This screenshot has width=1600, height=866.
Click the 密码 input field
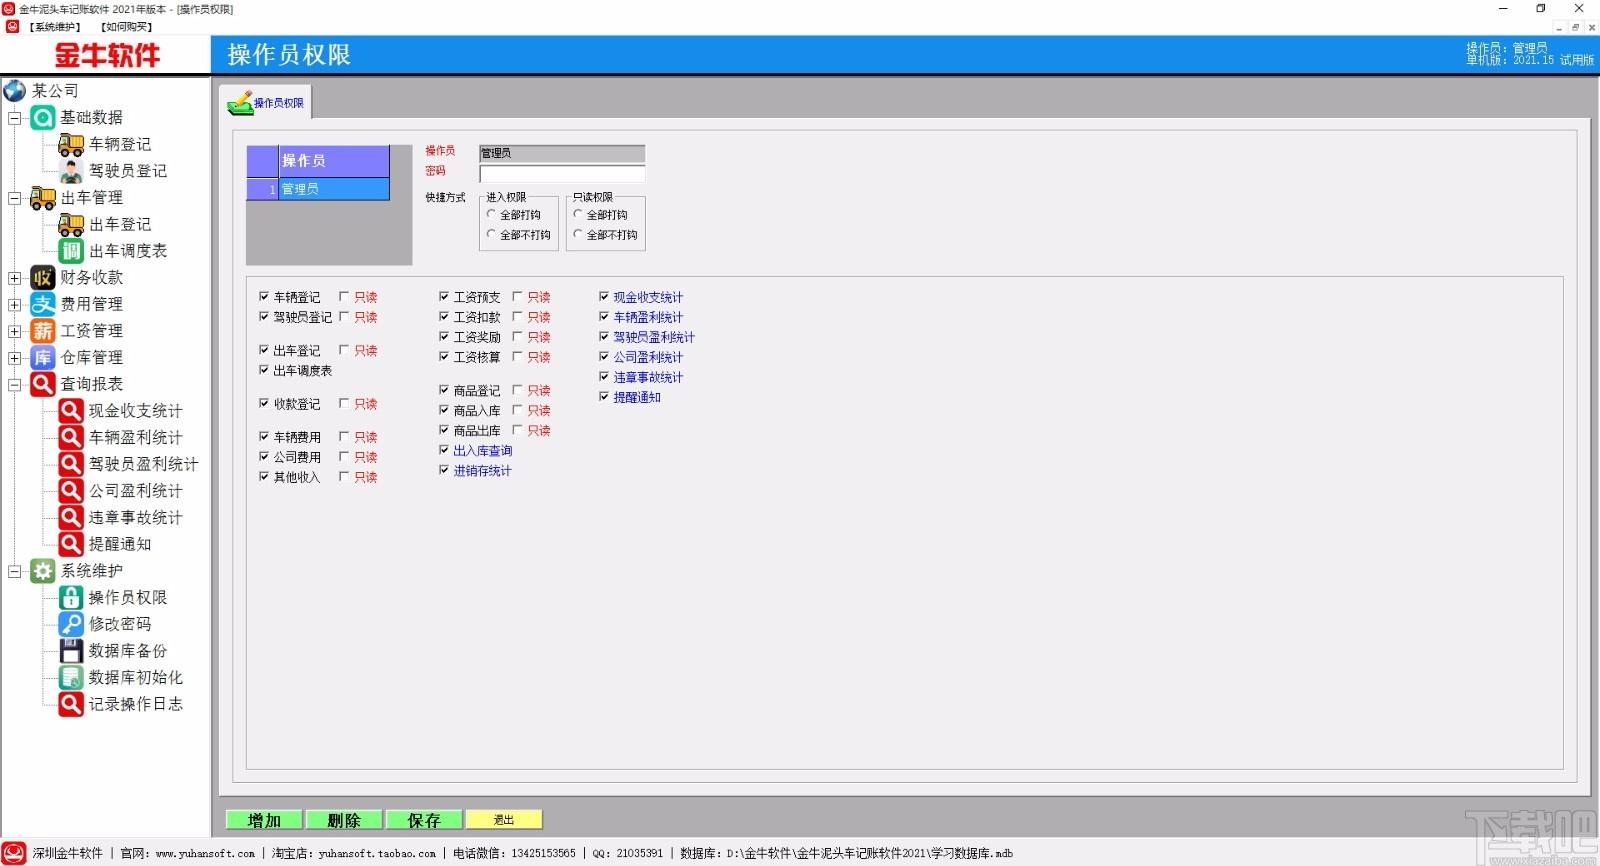pos(562,173)
